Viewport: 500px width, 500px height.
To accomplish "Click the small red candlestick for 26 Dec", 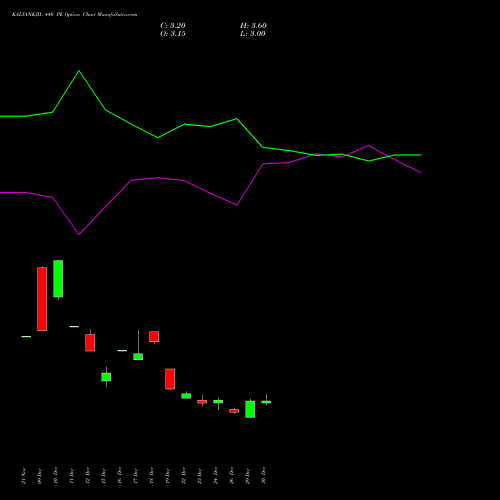I will click(234, 411).
